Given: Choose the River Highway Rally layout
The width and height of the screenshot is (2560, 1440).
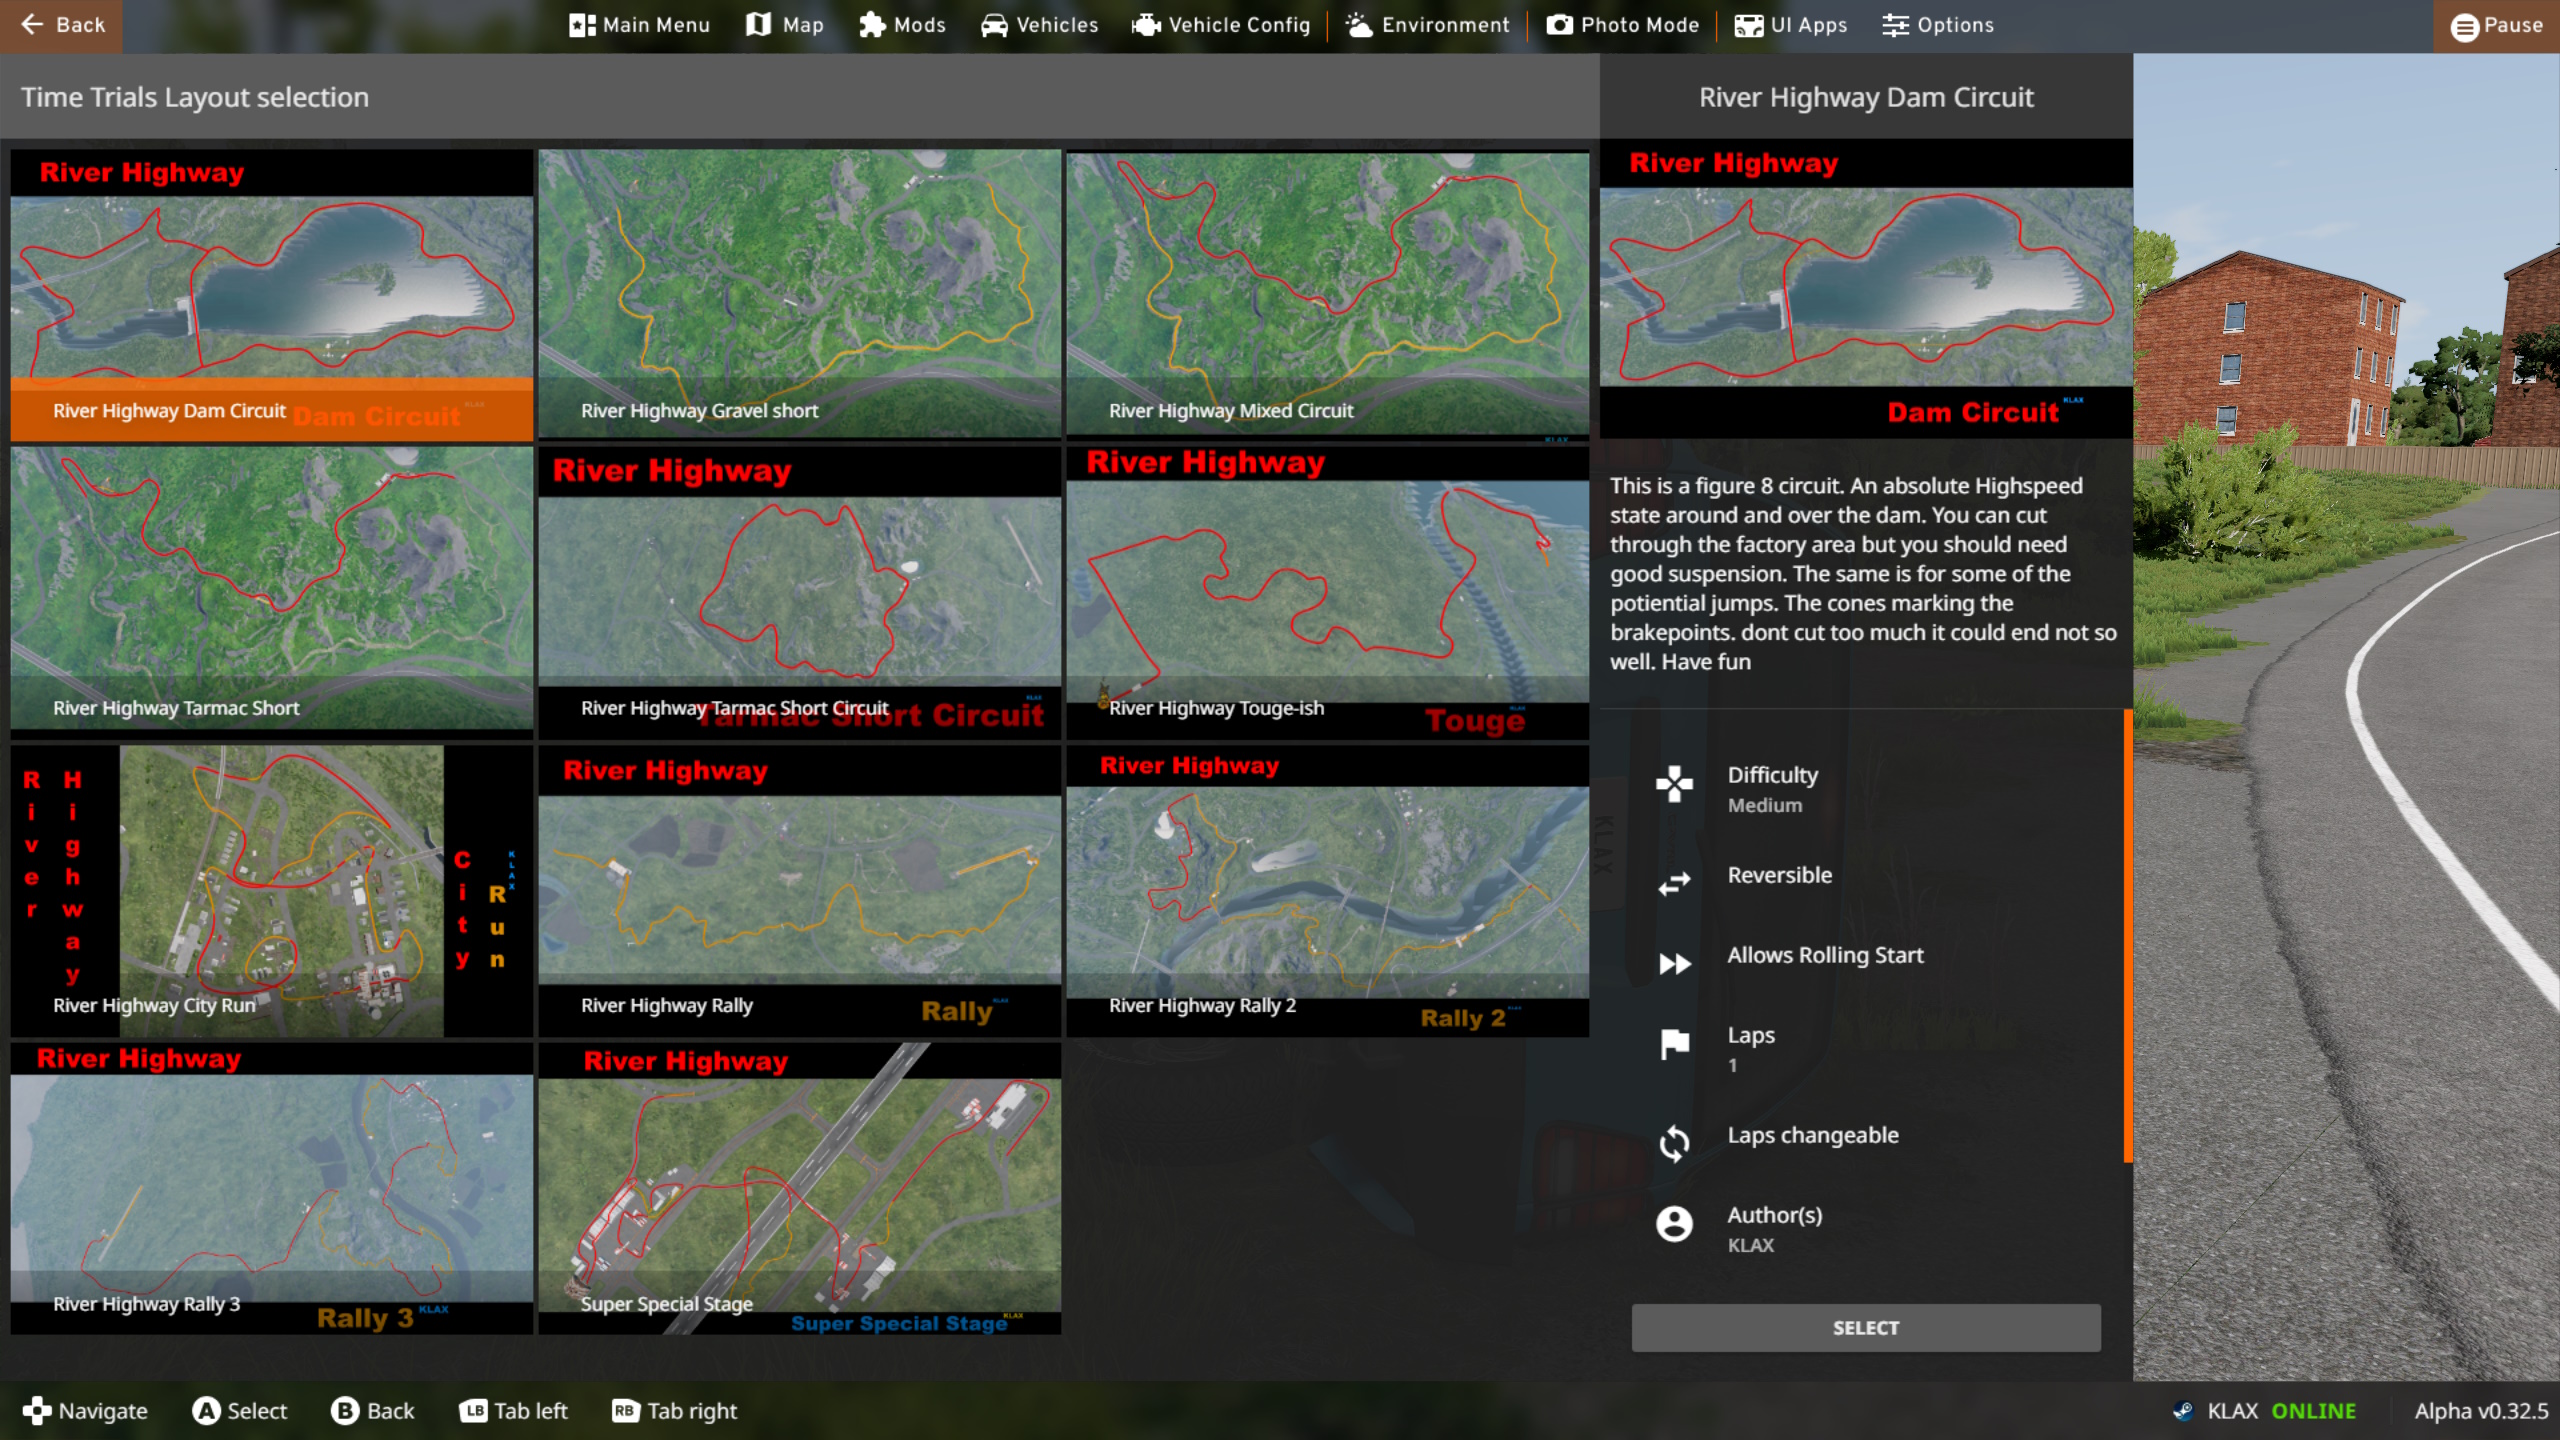Looking at the screenshot, I should pos(799,890).
